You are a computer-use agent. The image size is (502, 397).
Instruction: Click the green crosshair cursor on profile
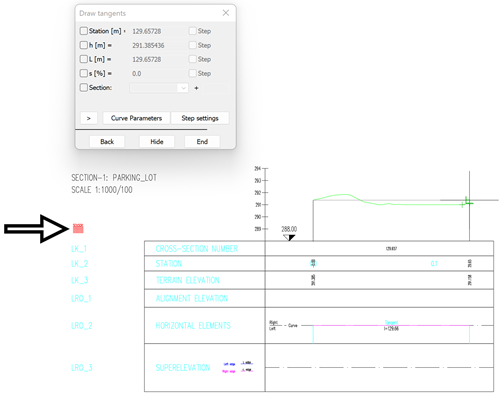(469, 202)
